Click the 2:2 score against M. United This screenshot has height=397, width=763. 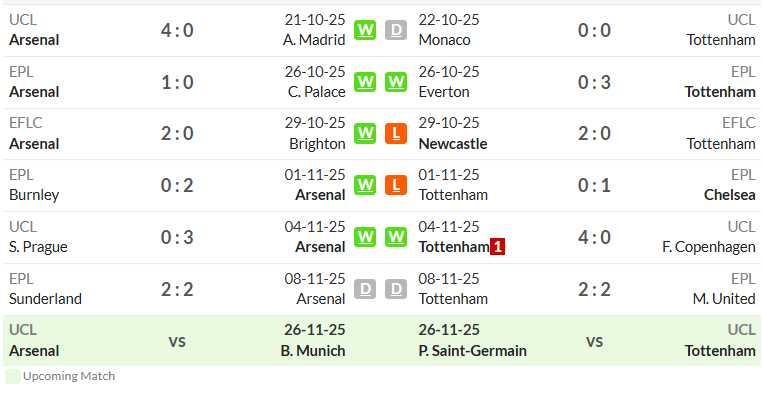(x=594, y=290)
